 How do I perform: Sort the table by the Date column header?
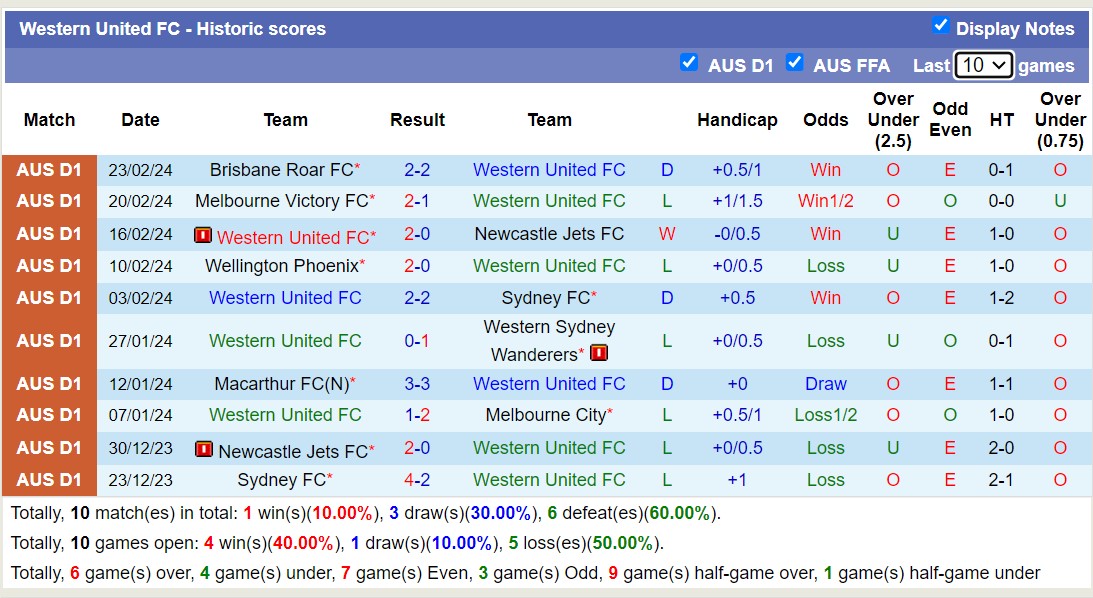[x=140, y=120]
